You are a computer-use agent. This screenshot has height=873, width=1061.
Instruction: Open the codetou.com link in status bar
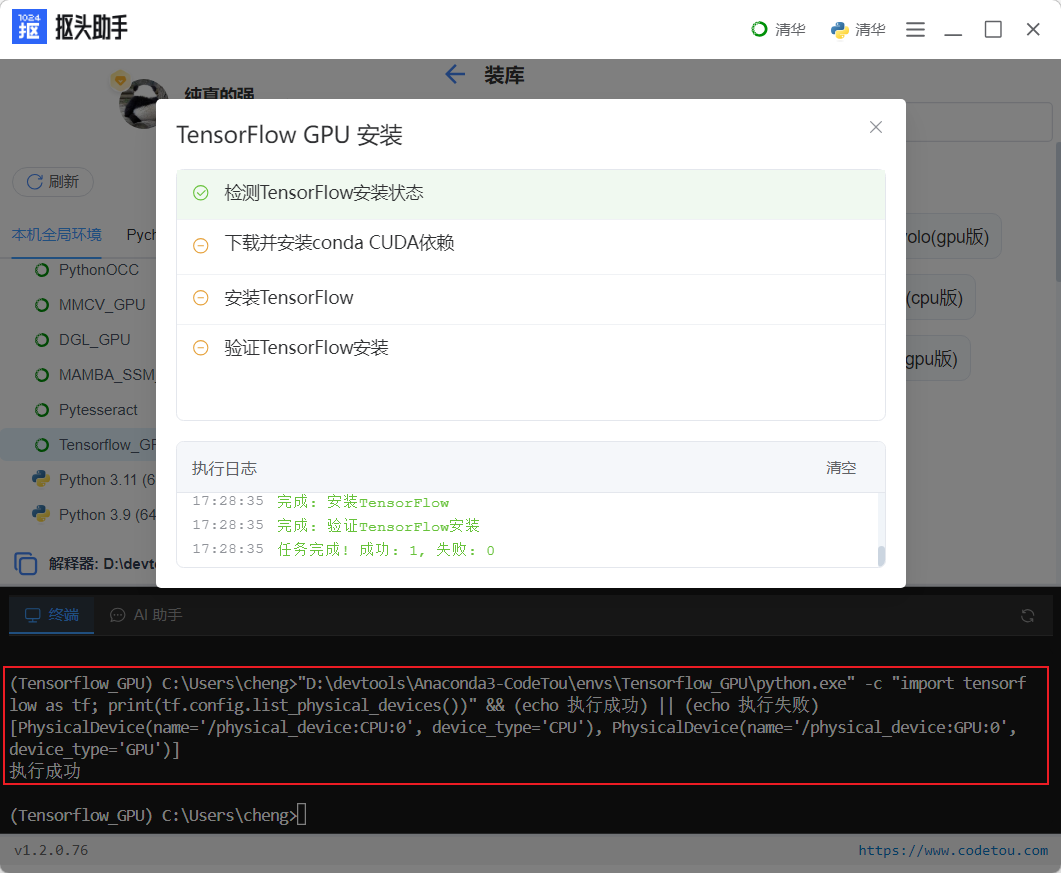point(952,849)
